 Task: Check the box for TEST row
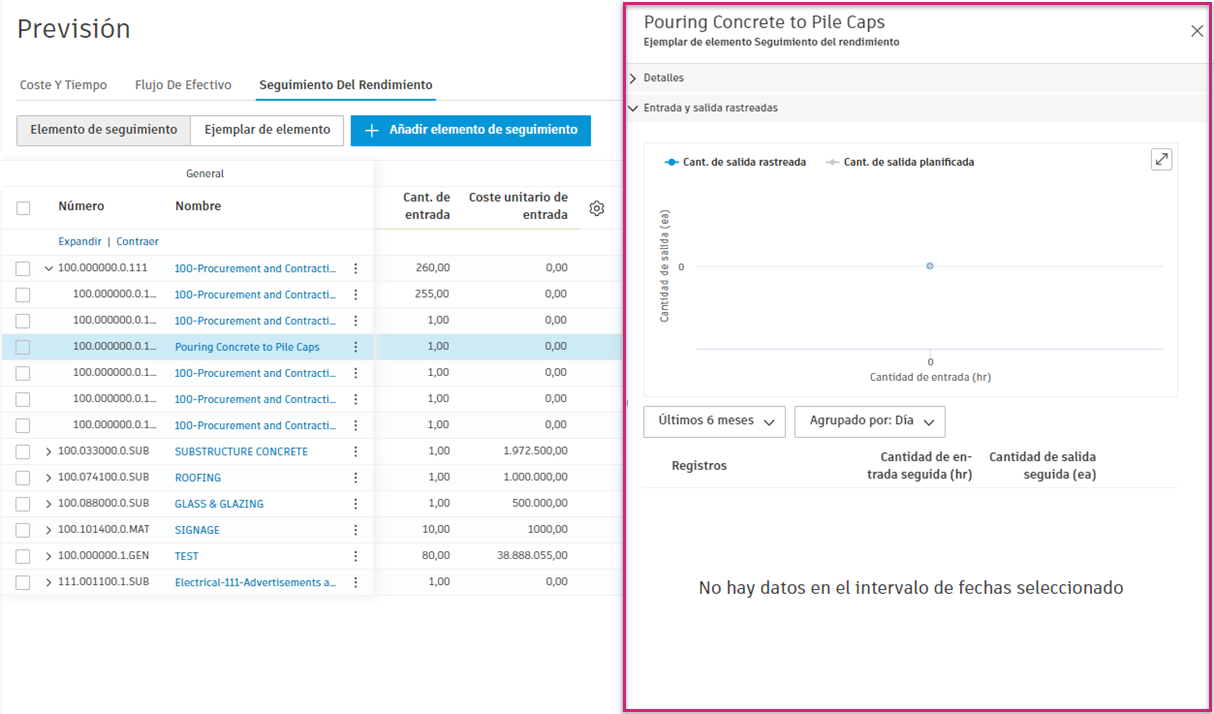23,555
